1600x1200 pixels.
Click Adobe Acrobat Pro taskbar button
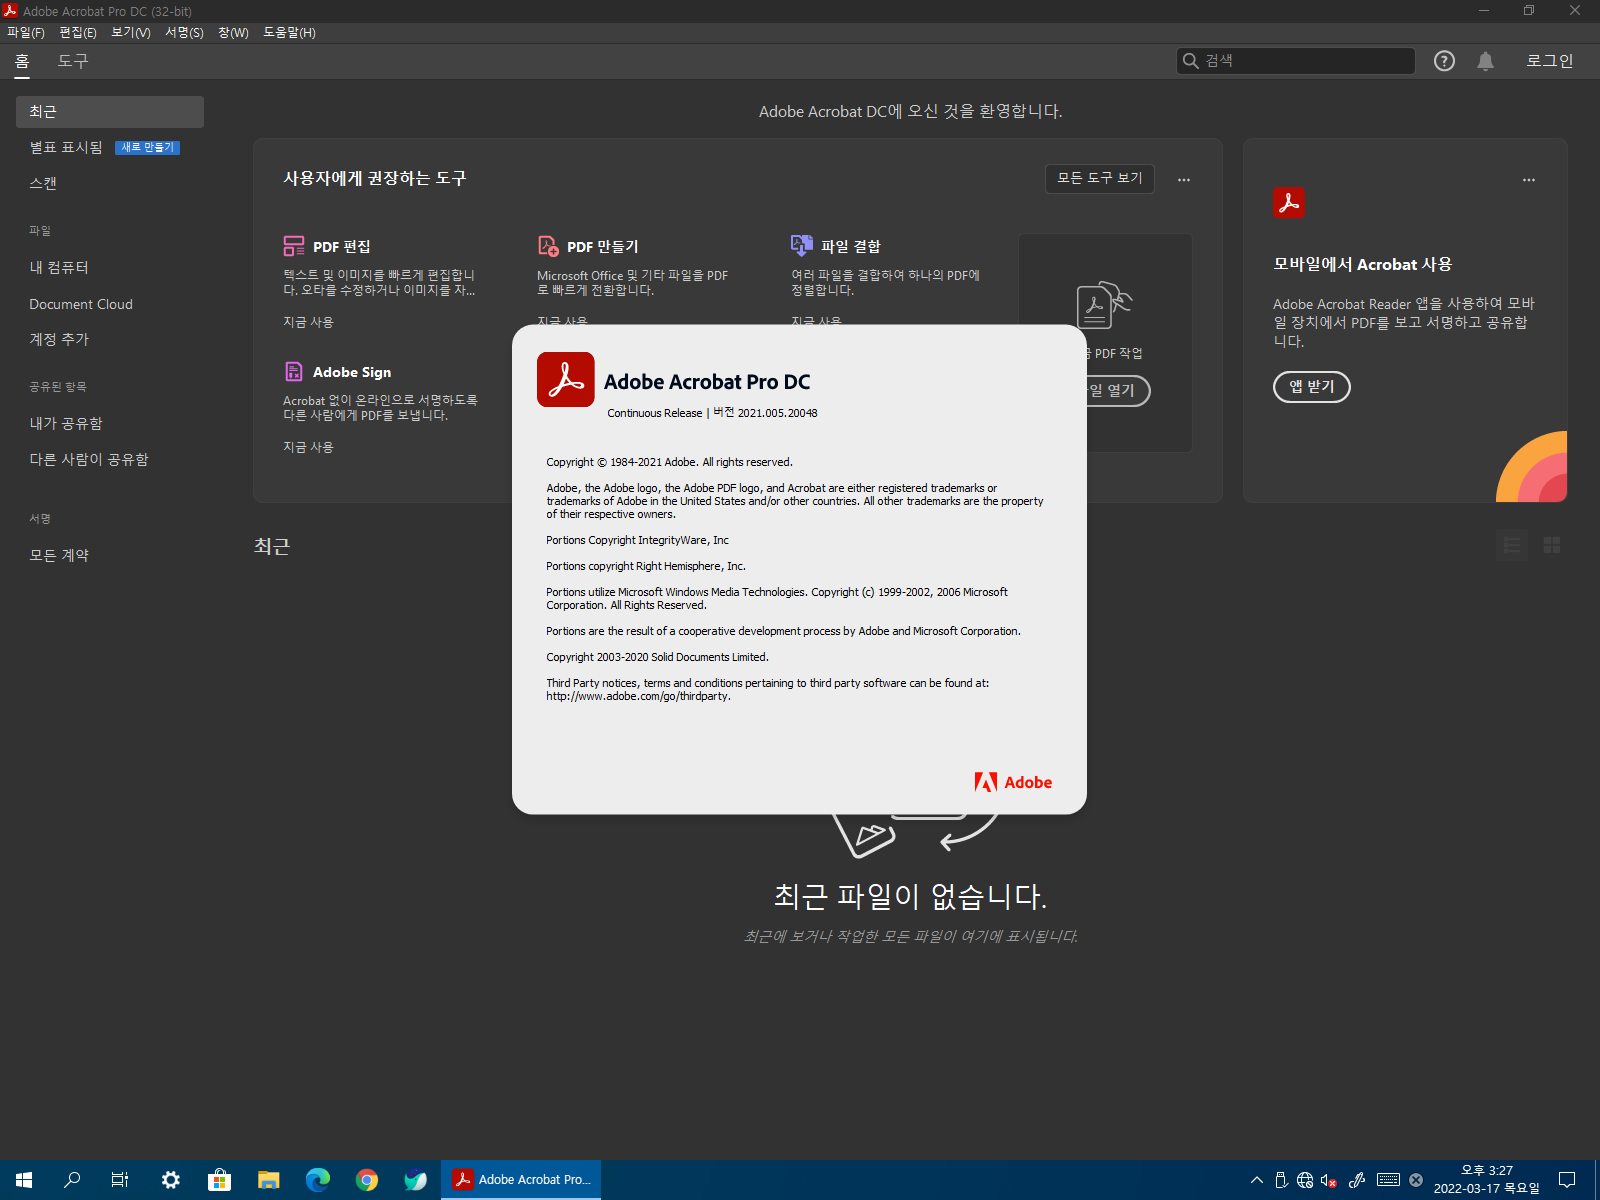pyautogui.click(x=521, y=1180)
